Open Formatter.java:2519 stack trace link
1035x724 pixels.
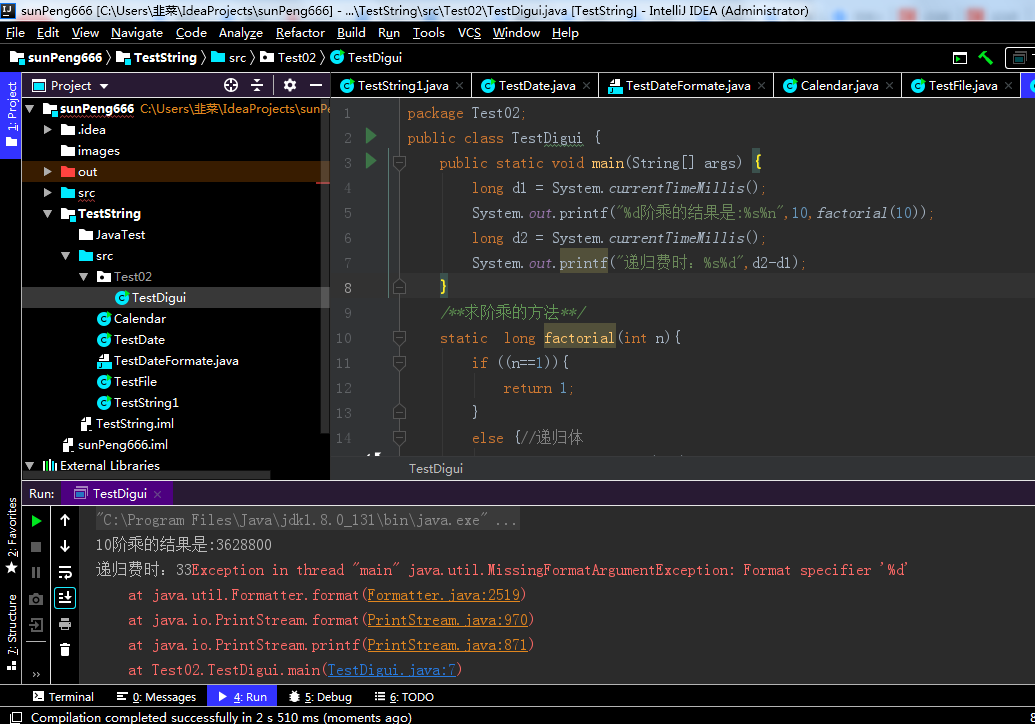pos(444,595)
